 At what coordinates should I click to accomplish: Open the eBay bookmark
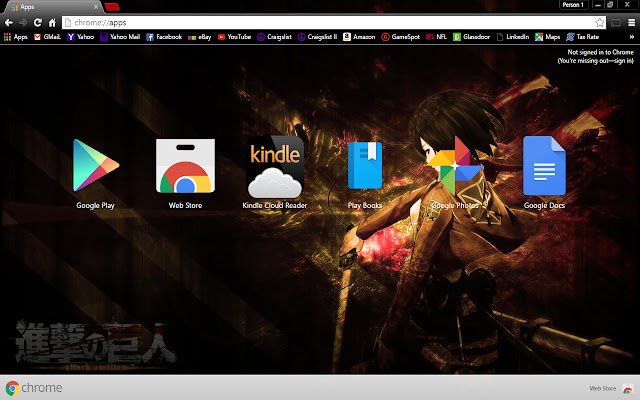tap(200, 37)
